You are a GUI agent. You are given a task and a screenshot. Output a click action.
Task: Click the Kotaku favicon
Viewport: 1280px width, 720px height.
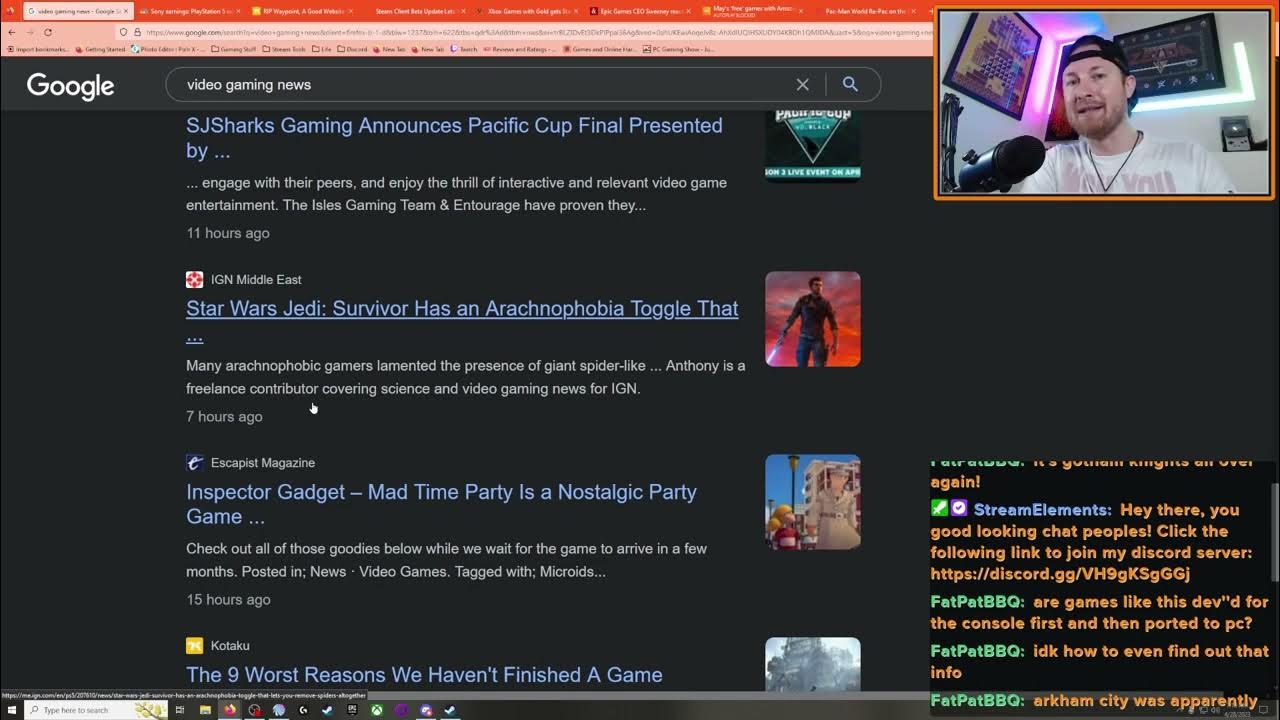[x=194, y=646]
